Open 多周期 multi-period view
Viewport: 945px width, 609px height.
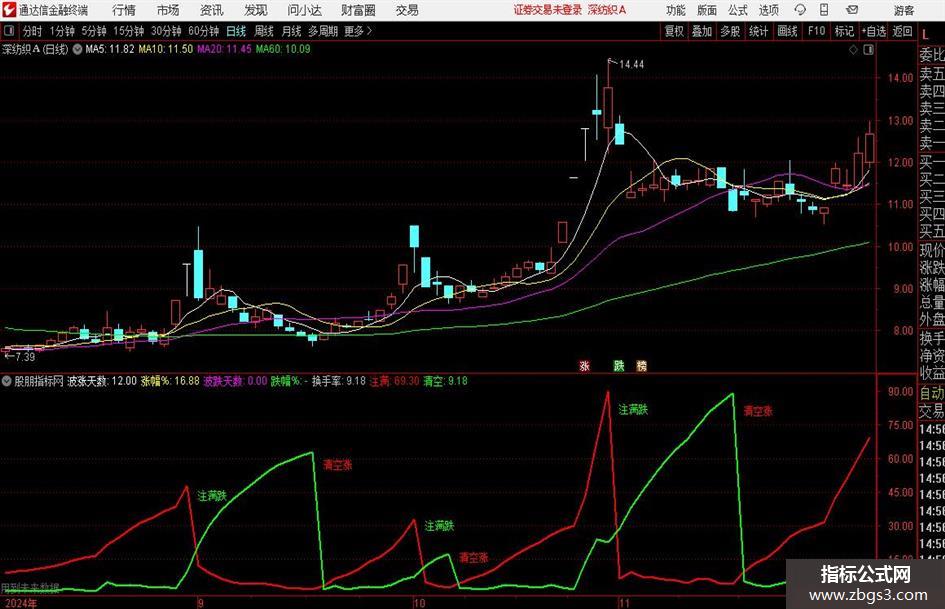point(323,31)
